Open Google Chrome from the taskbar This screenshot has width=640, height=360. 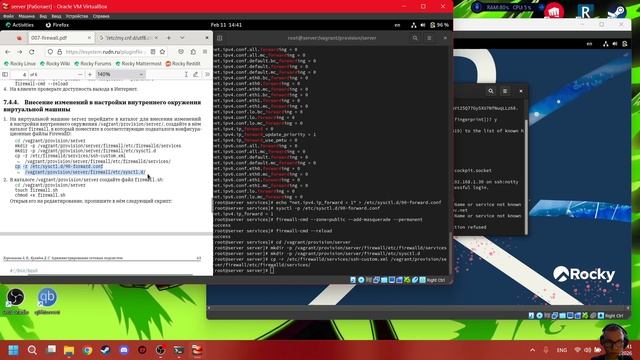tap(87, 350)
